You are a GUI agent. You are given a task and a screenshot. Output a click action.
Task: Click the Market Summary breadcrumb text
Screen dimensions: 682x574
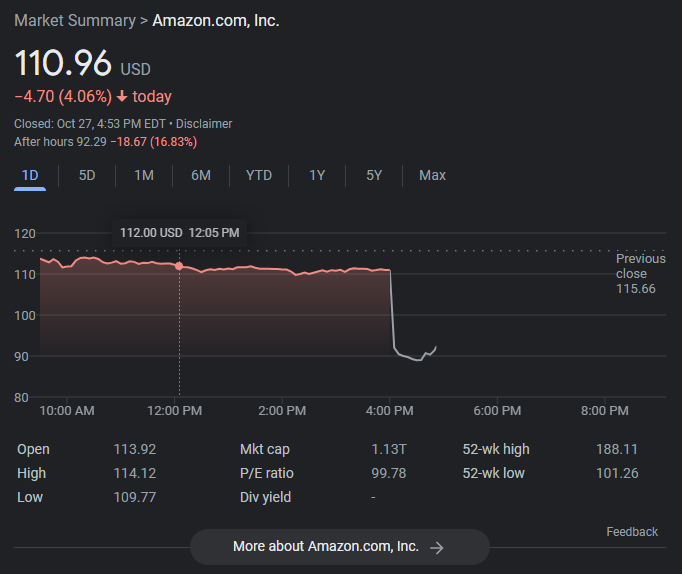coord(74,20)
